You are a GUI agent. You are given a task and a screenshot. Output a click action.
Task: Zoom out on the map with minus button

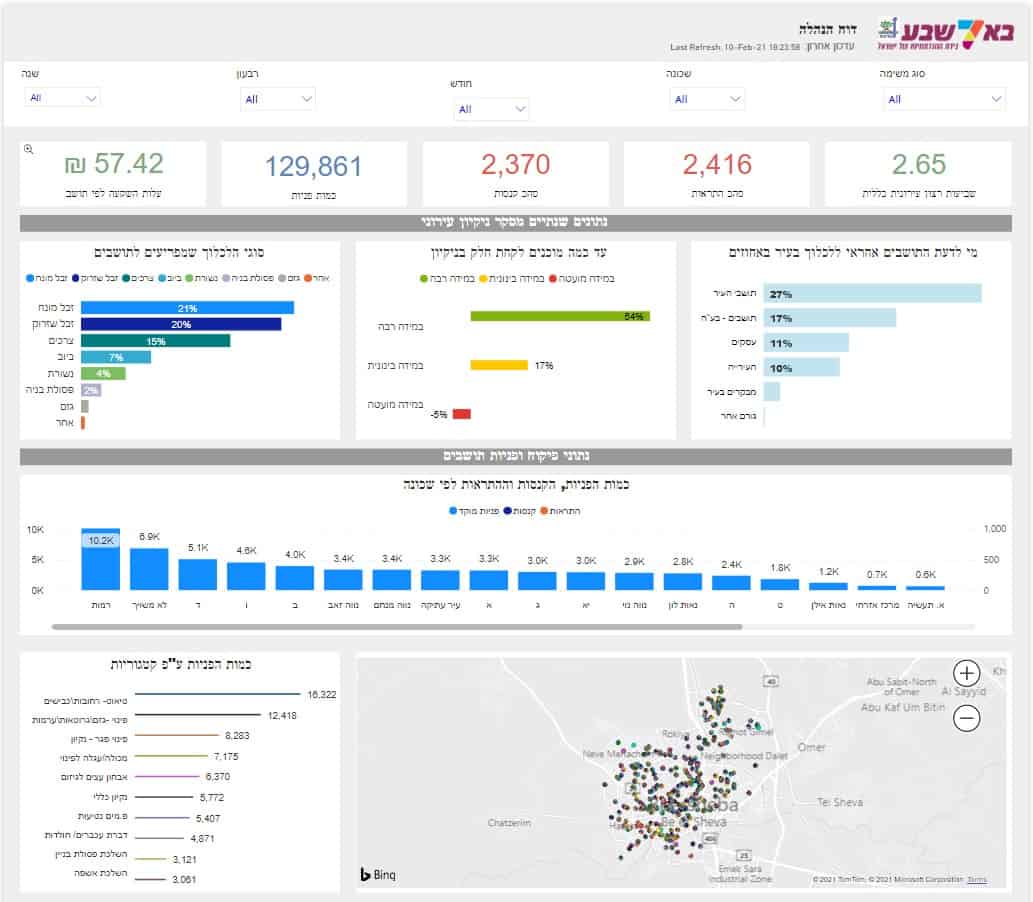pos(966,717)
